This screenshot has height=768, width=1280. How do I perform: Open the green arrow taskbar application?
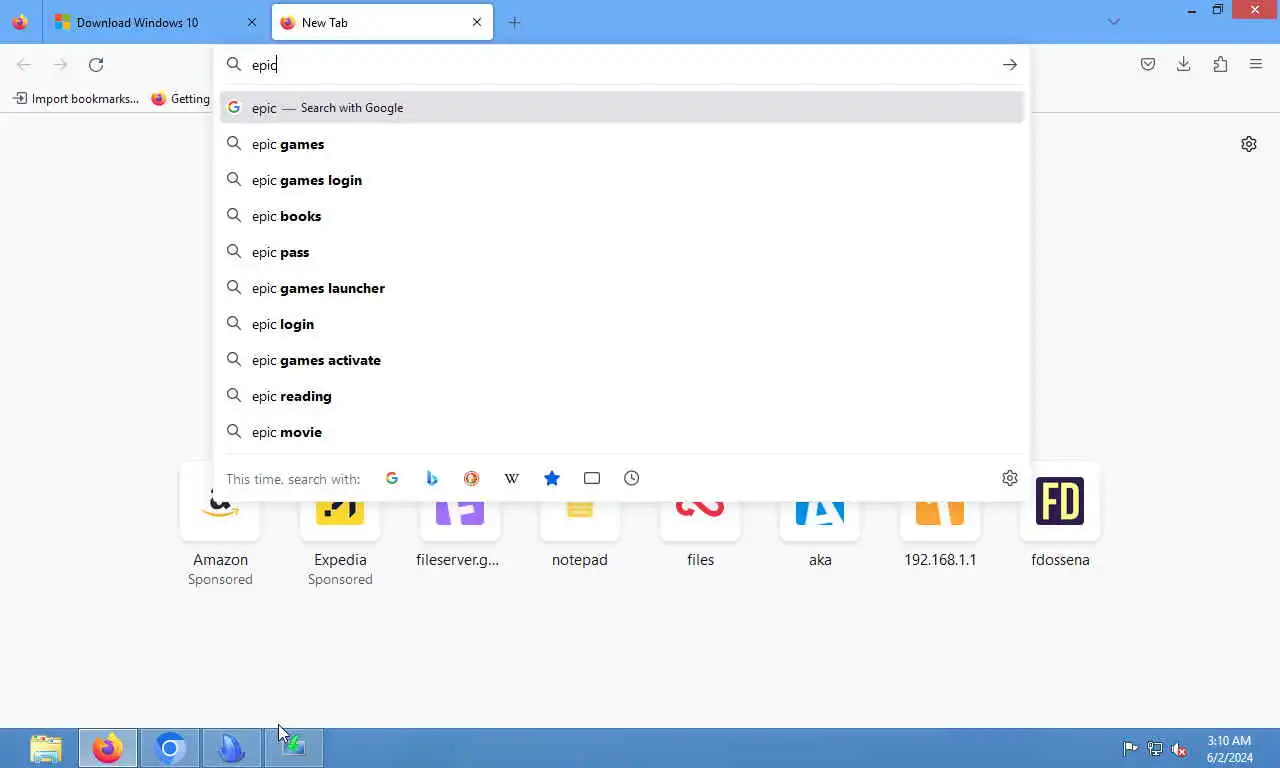coord(294,748)
